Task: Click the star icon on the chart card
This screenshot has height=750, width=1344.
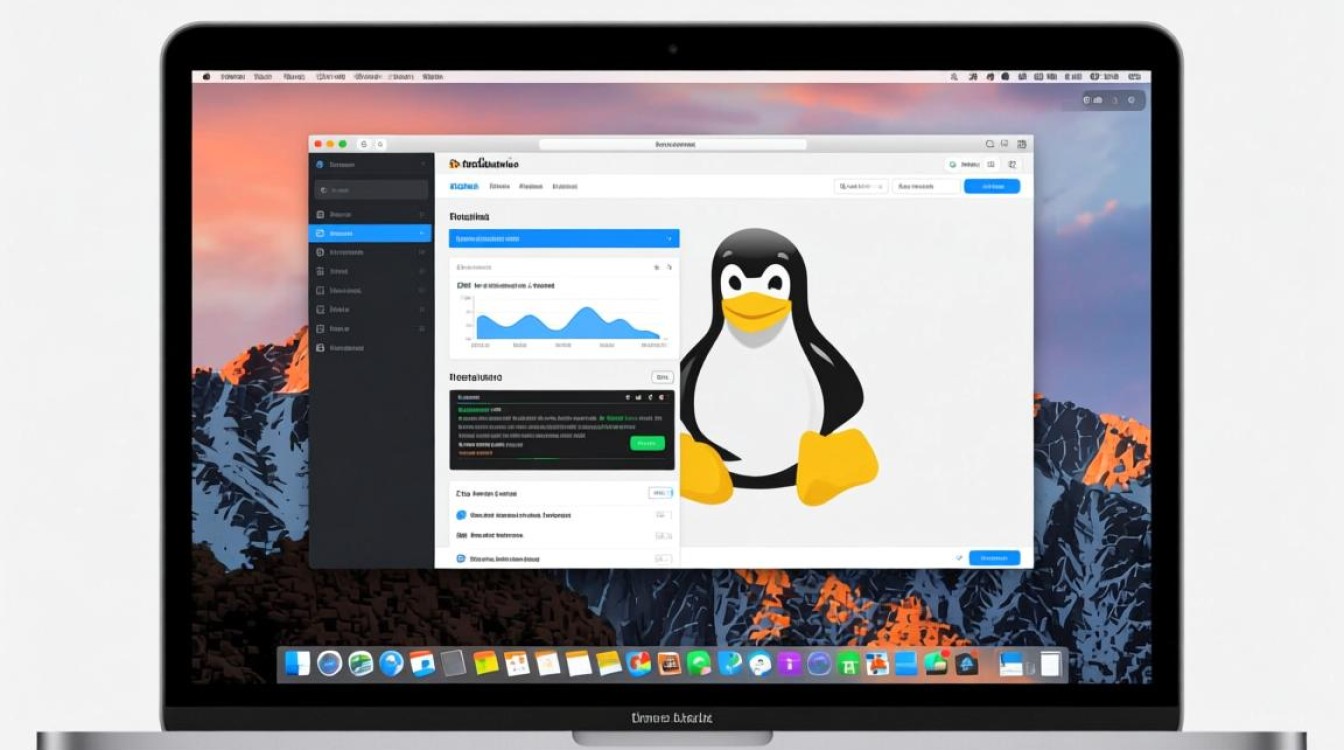Action: [x=657, y=268]
